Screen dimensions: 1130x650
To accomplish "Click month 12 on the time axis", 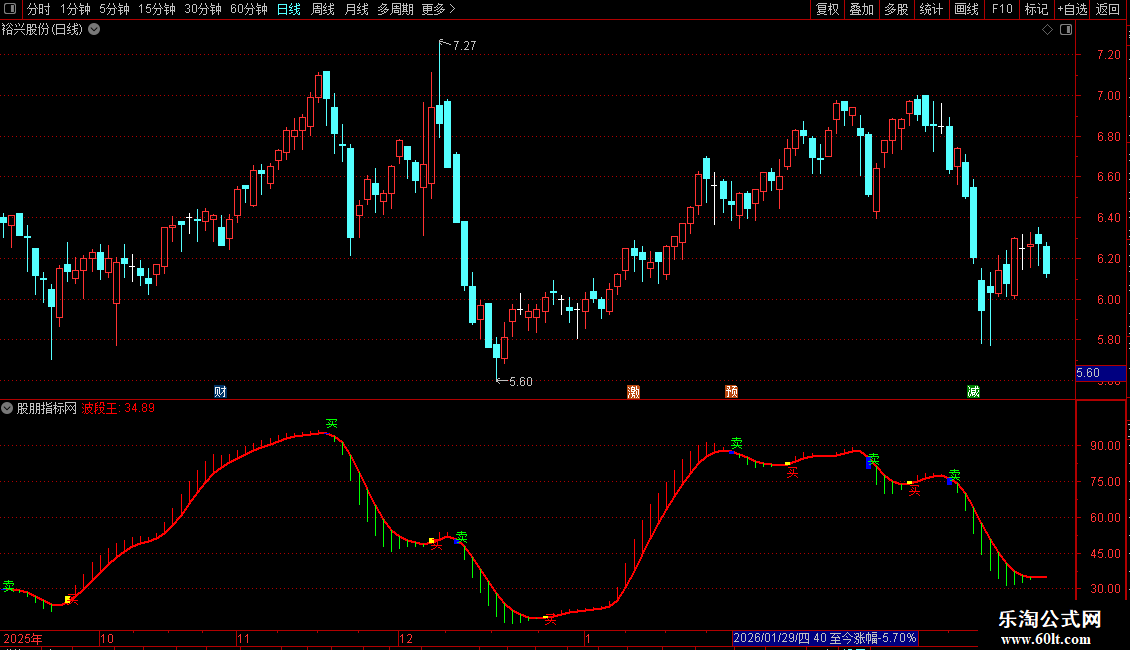I will 406,638.
